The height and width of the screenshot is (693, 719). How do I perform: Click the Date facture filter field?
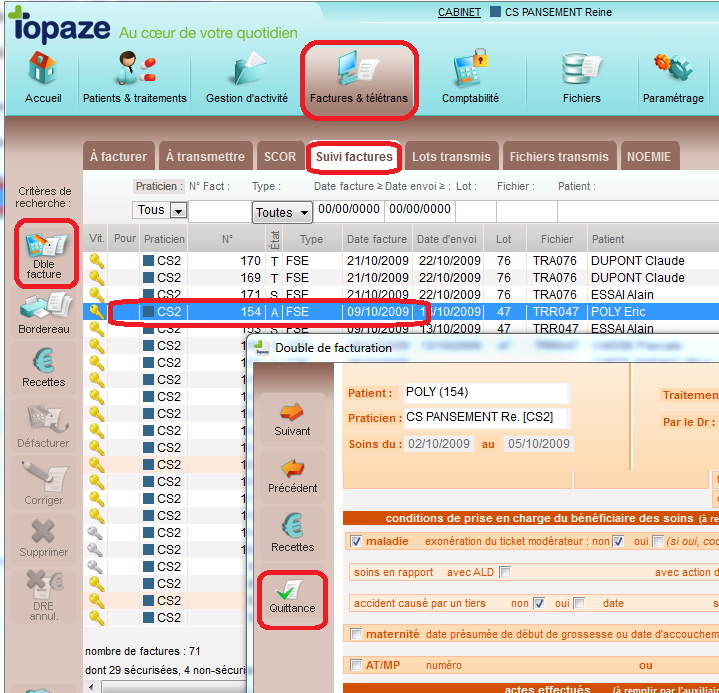[x=349, y=210]
